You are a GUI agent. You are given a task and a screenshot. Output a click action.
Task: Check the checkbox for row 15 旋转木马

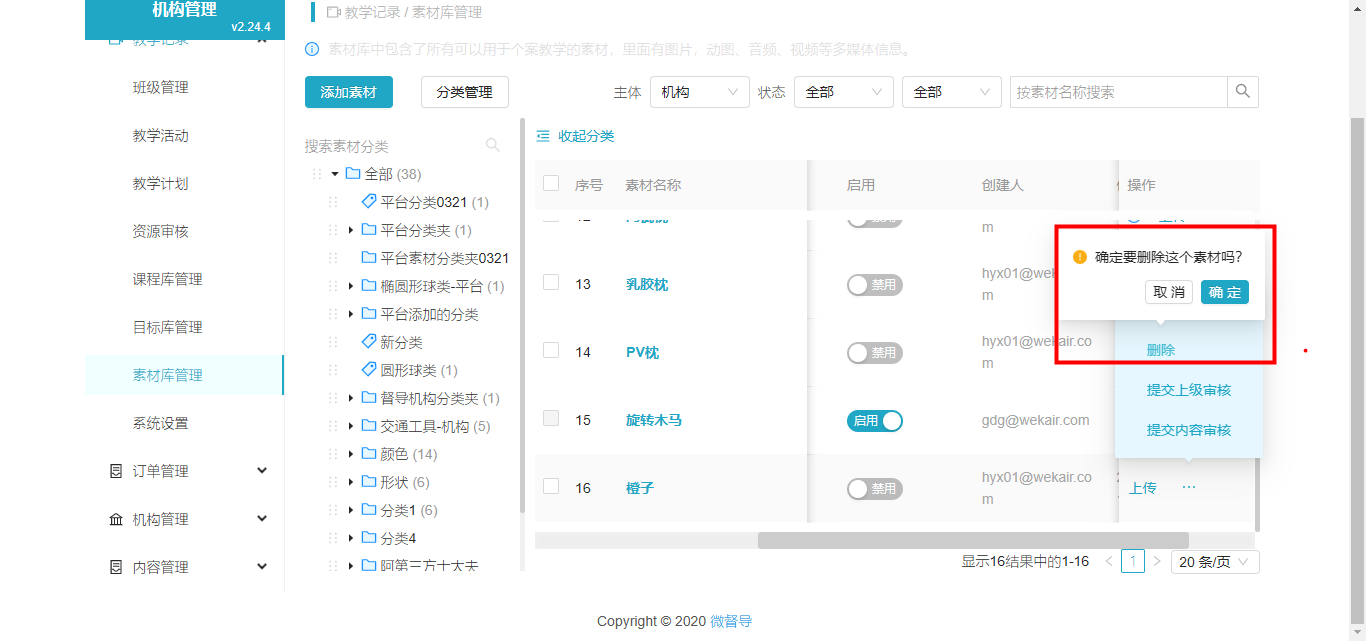point(551,418)
